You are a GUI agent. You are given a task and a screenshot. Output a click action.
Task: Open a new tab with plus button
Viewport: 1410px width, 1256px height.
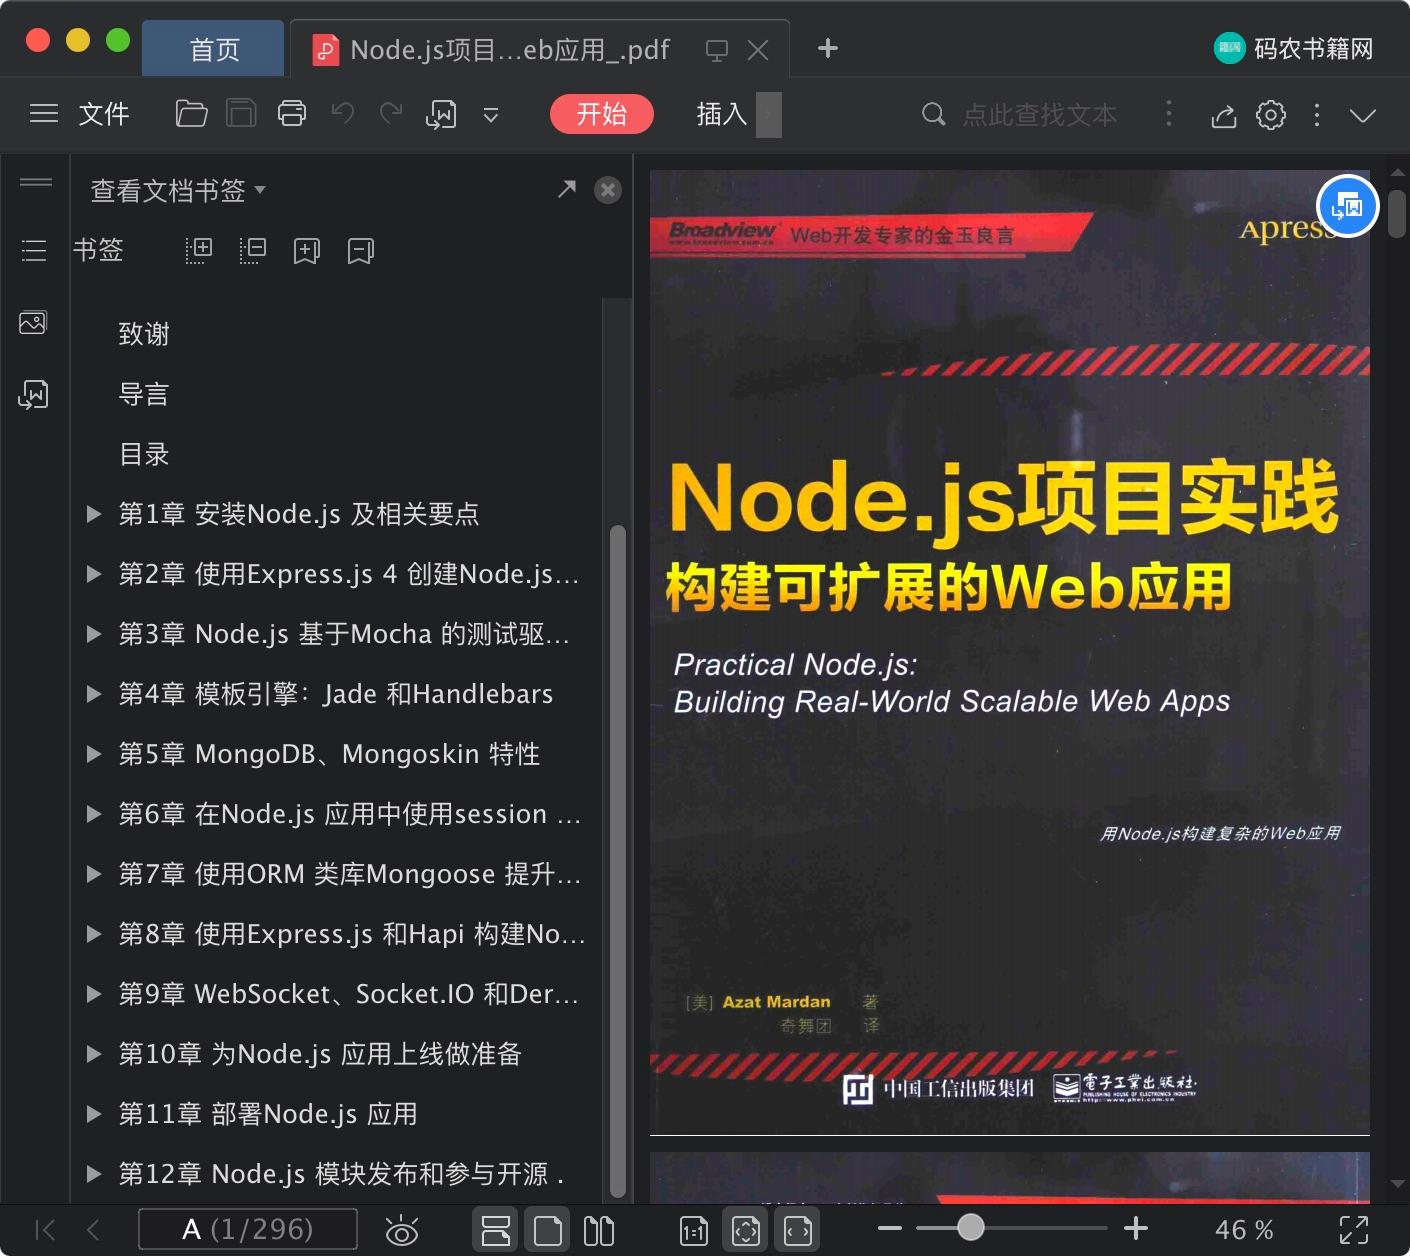tap(828, 48)
